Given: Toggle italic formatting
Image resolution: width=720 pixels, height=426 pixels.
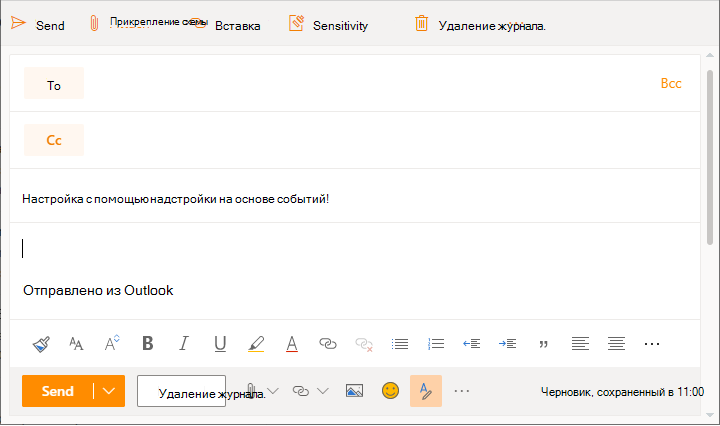Looking at the screenshot, I should pyautogui.click(x=184, y=343).
